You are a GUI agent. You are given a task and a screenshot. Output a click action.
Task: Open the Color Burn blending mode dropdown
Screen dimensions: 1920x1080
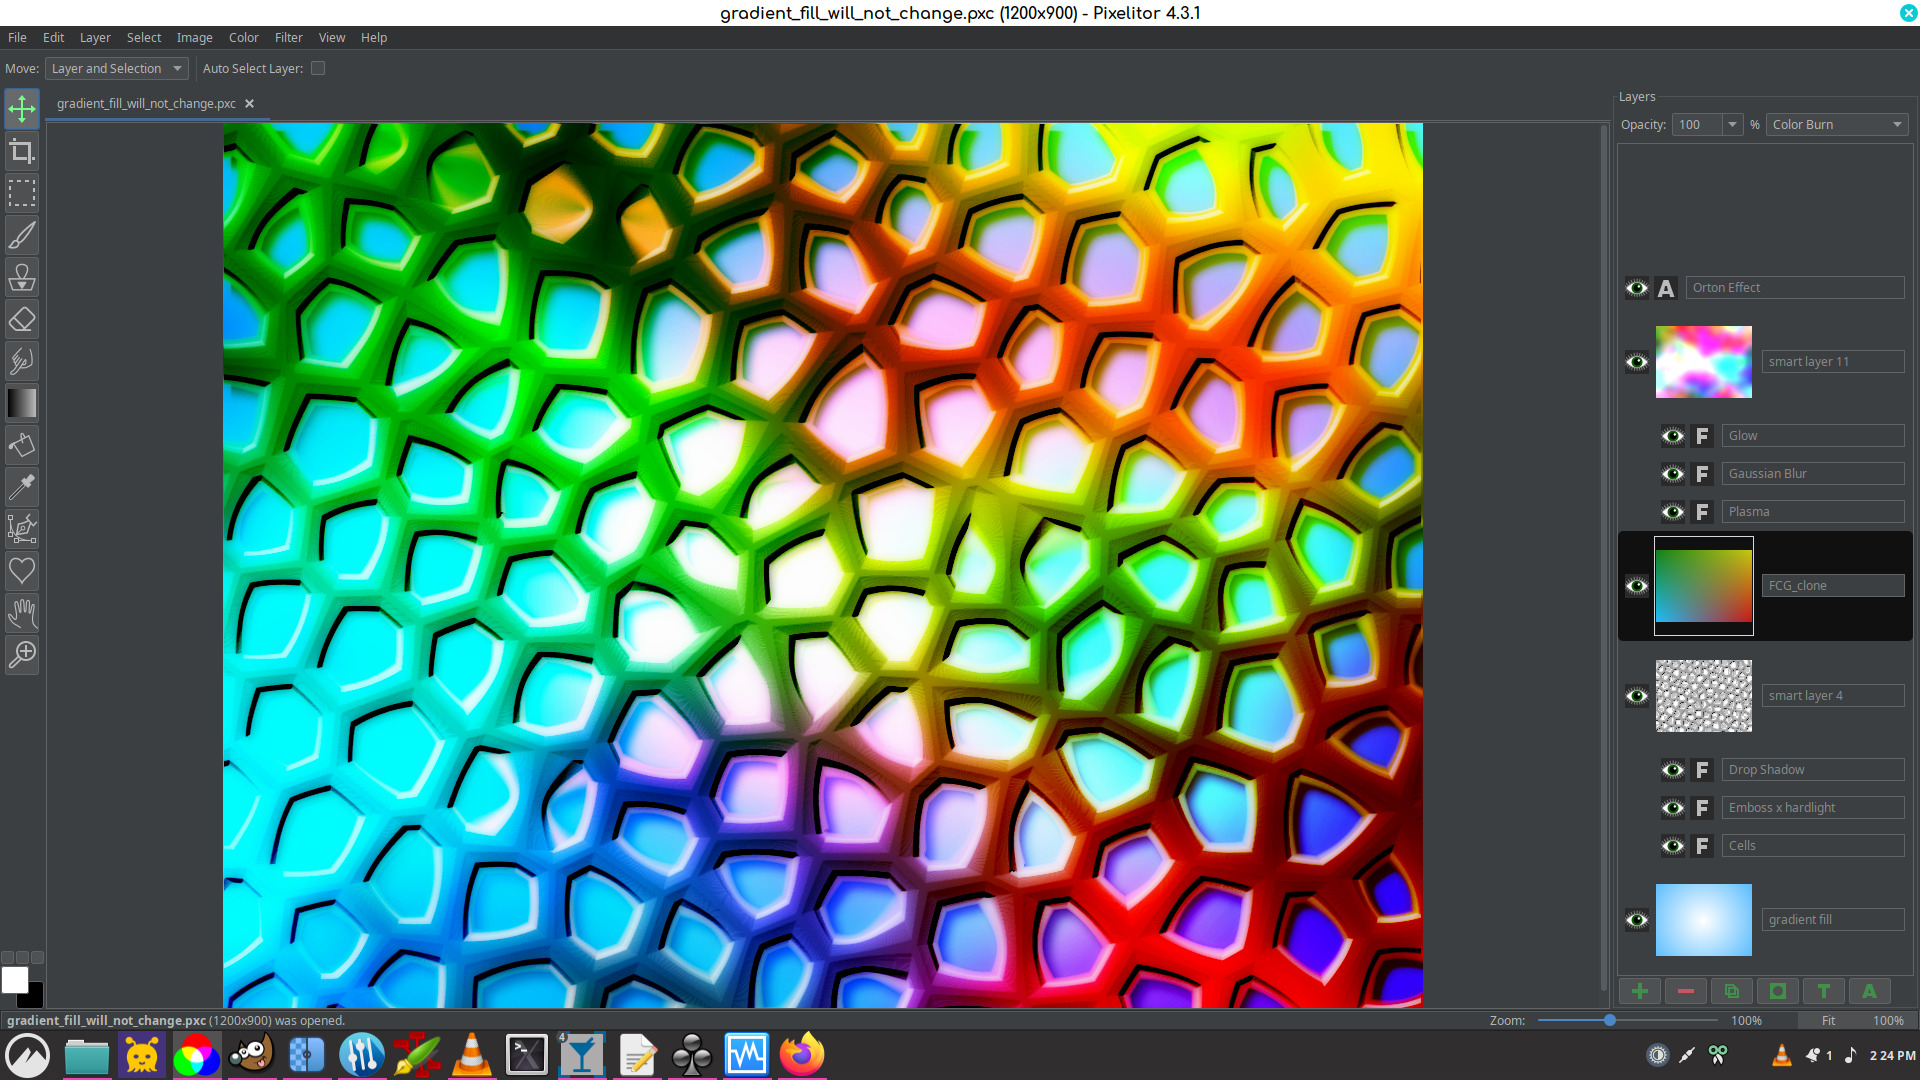click(x=1837, y=125)
